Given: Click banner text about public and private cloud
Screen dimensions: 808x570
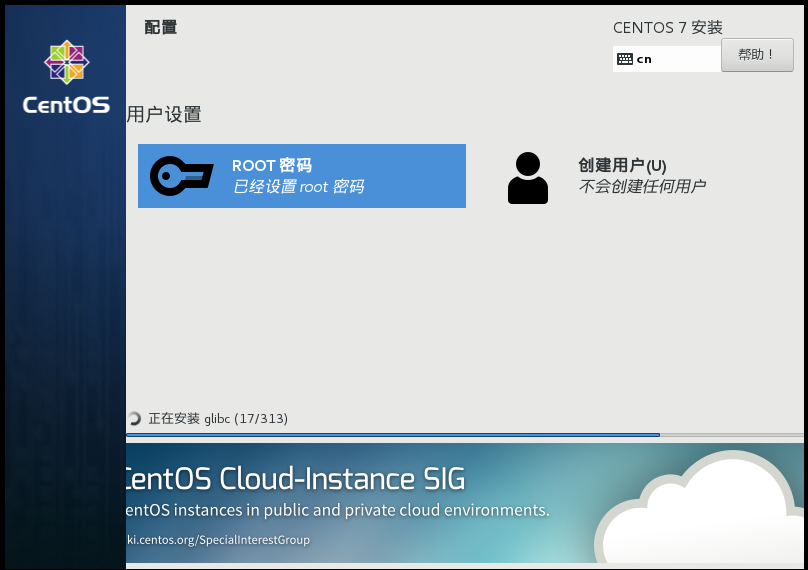Looking at the screenshot, I should click(x=338, y=510).
